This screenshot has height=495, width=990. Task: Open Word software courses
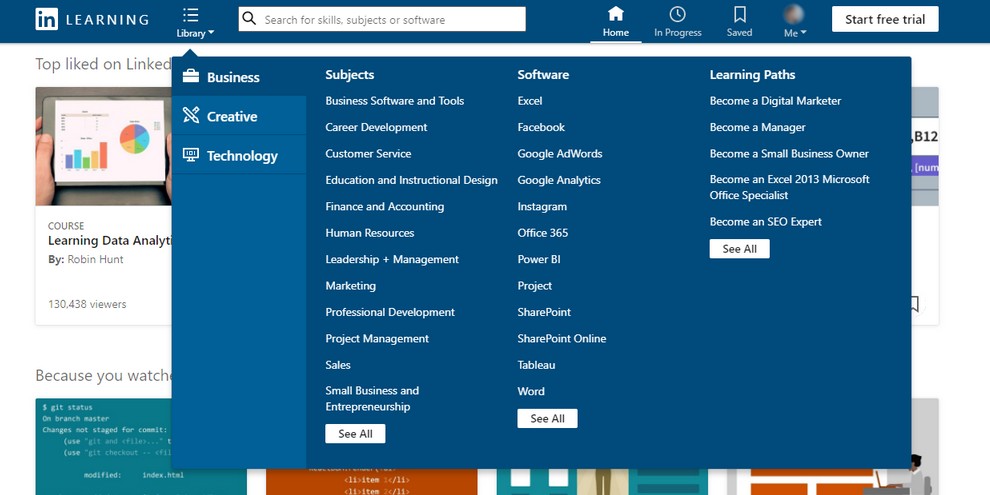pos(531,391)
